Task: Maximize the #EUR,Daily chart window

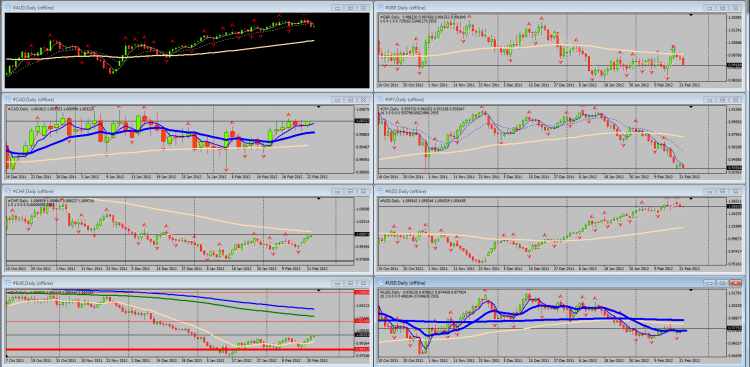Action: pyautogui.click(x=351, y=283)
